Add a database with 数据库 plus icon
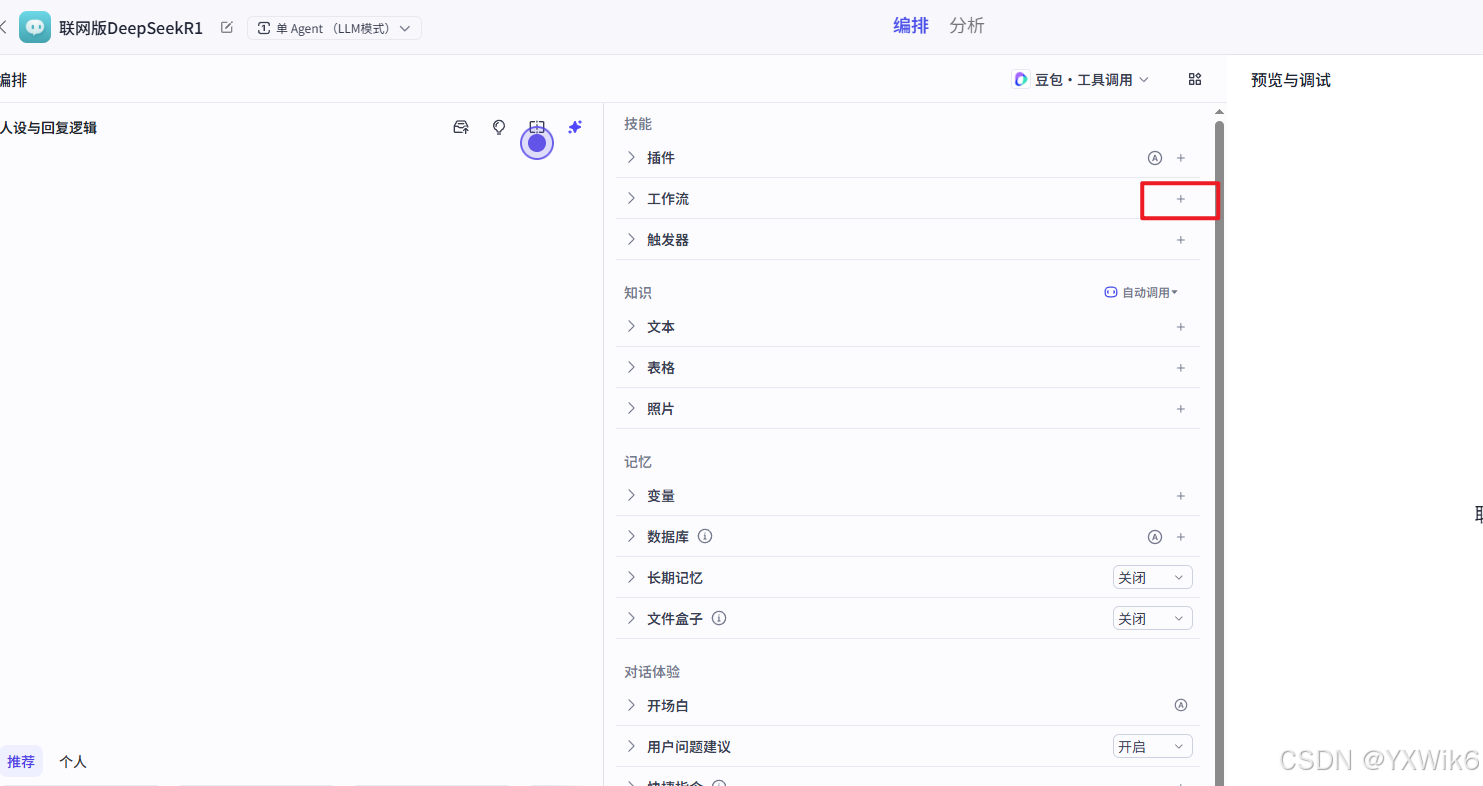Image resolution: width=1483 pixels, height=786 pixels. click(x=1181, y=537)
